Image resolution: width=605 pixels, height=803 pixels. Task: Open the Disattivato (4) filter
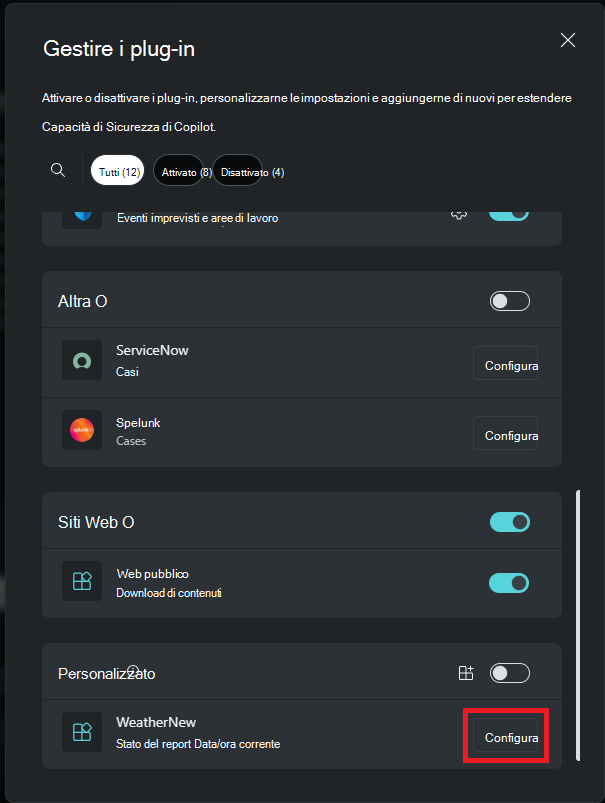tap(238, 170)
